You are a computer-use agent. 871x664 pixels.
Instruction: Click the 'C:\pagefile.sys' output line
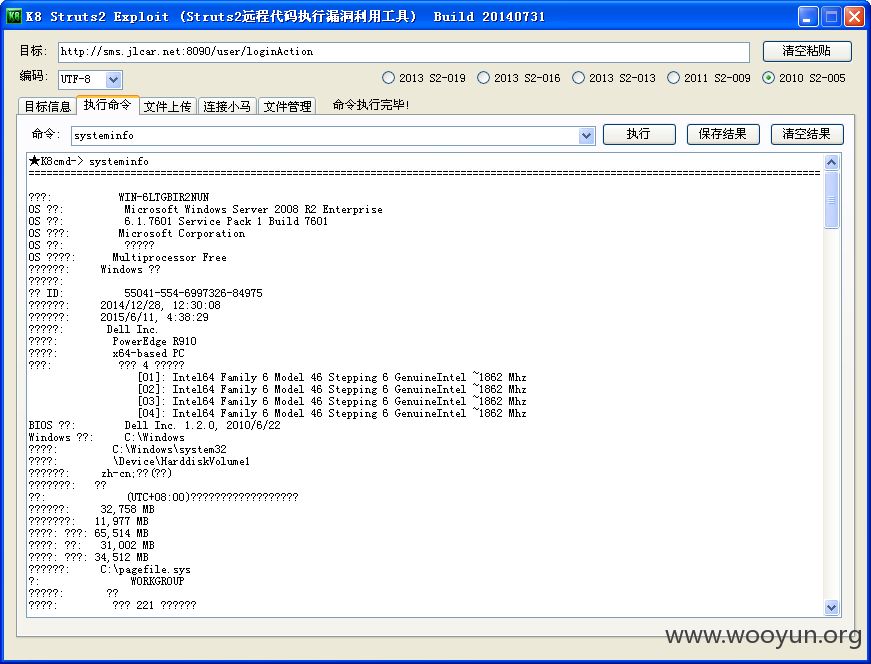pos(146,570)
